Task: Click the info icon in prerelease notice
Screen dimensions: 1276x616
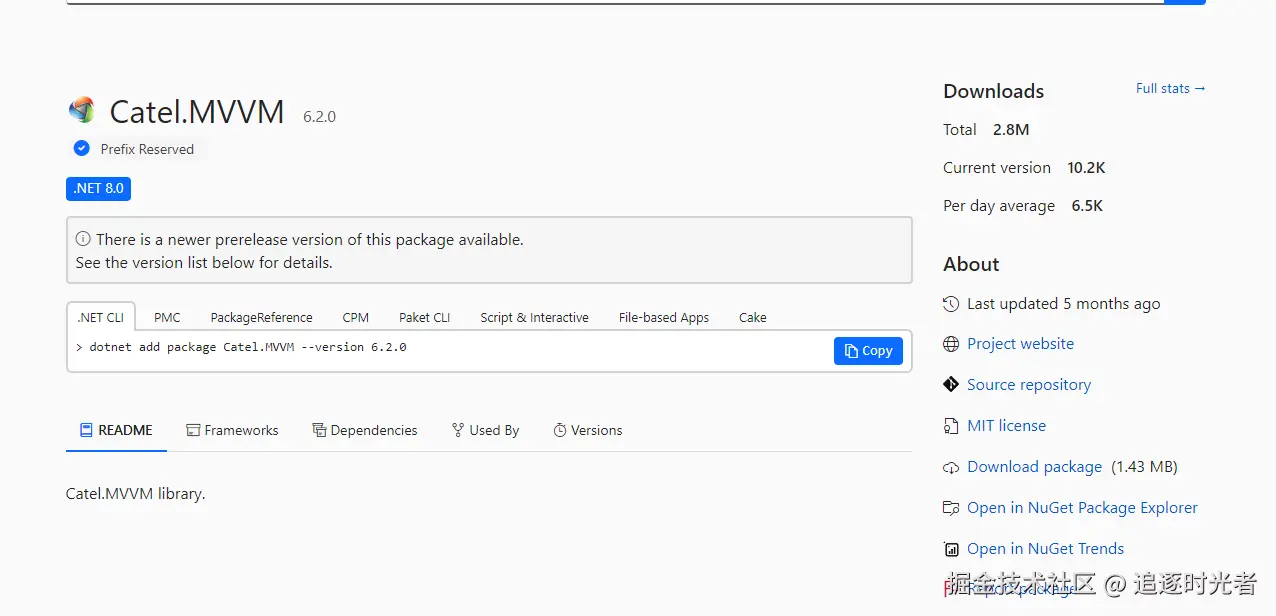Action: click(84, 240)
